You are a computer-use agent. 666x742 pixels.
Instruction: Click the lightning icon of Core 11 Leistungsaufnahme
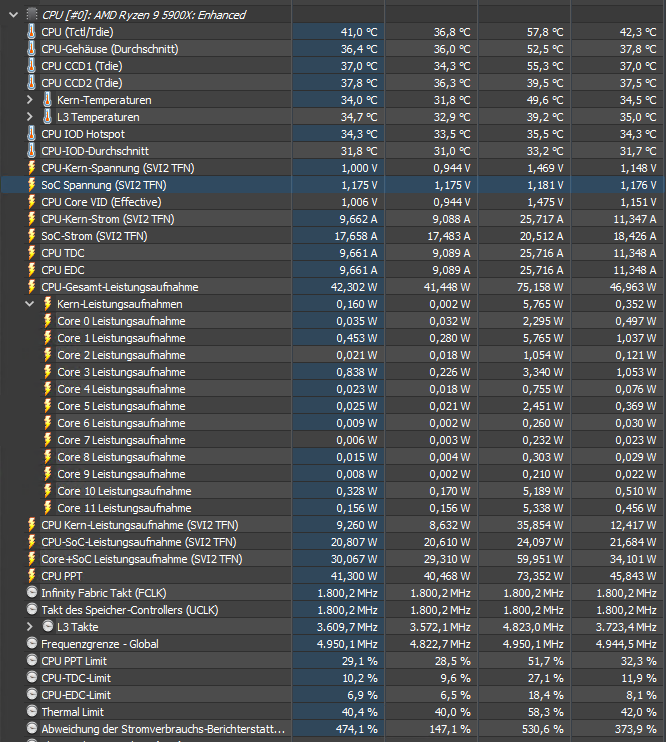point(47,508)
